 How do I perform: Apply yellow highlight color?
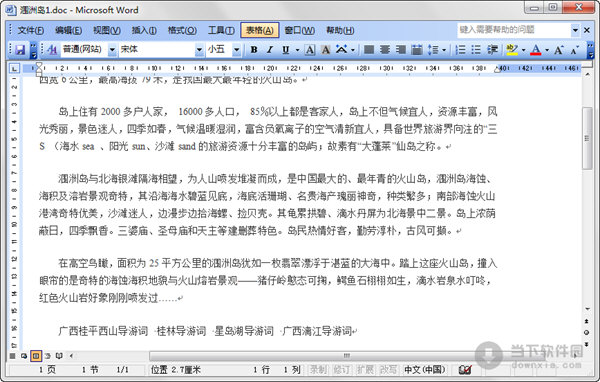click(512, 49)
